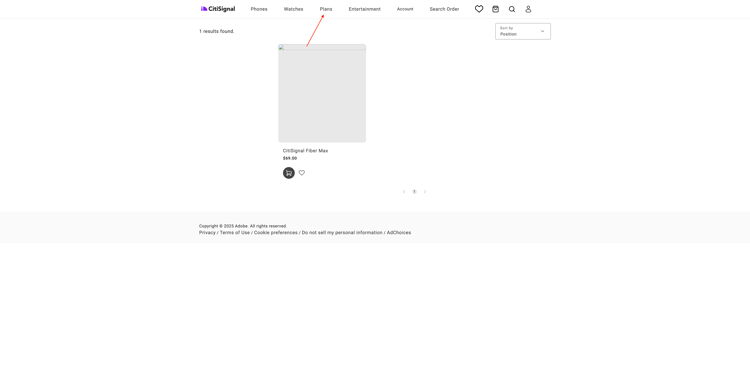Click the '1 results found.' text

pyautogui.click(x=217, y=31)
